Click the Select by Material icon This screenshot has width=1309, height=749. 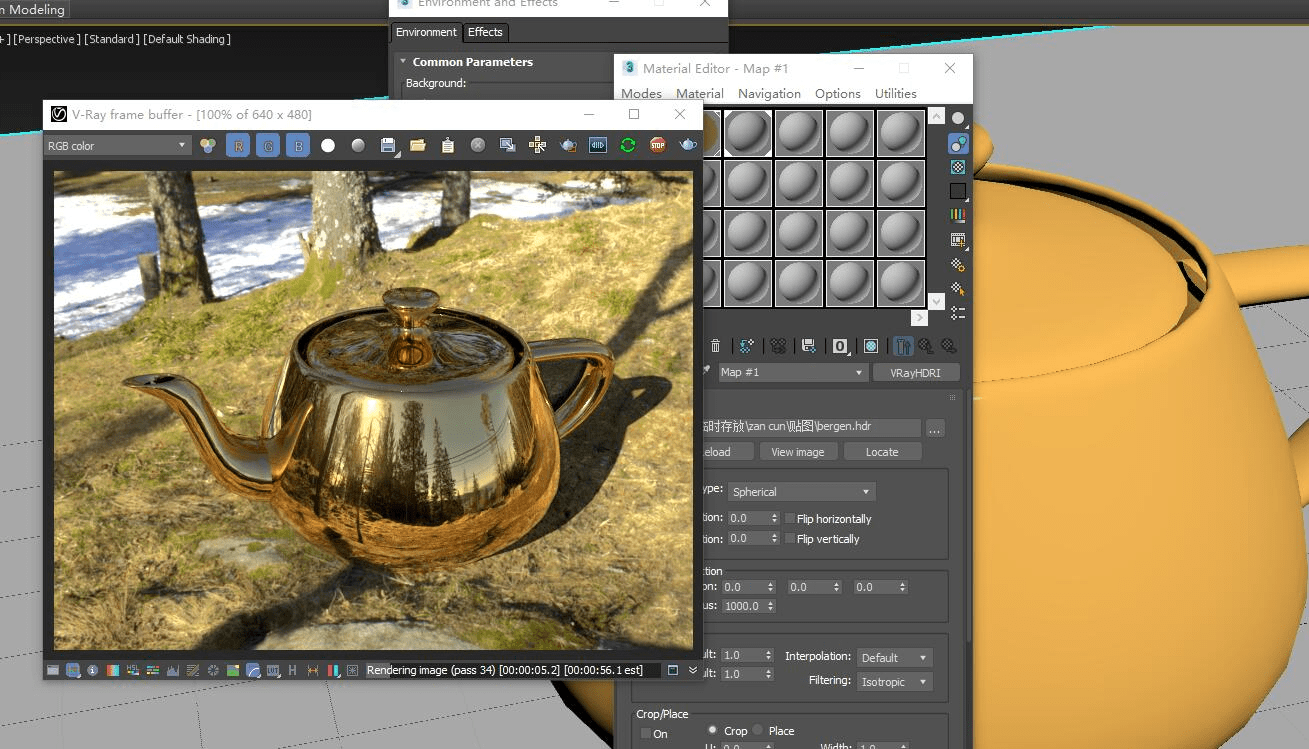pos(958,288)
